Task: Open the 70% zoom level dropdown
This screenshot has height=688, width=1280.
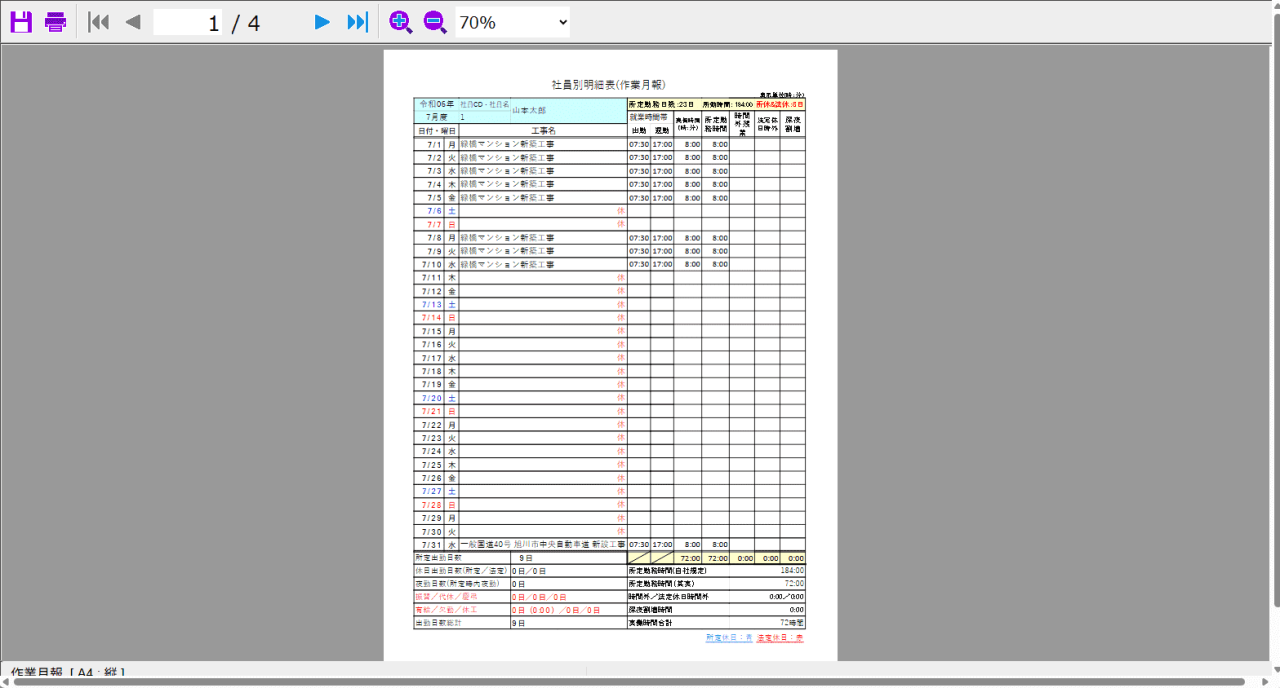Action: coord(513,22)
